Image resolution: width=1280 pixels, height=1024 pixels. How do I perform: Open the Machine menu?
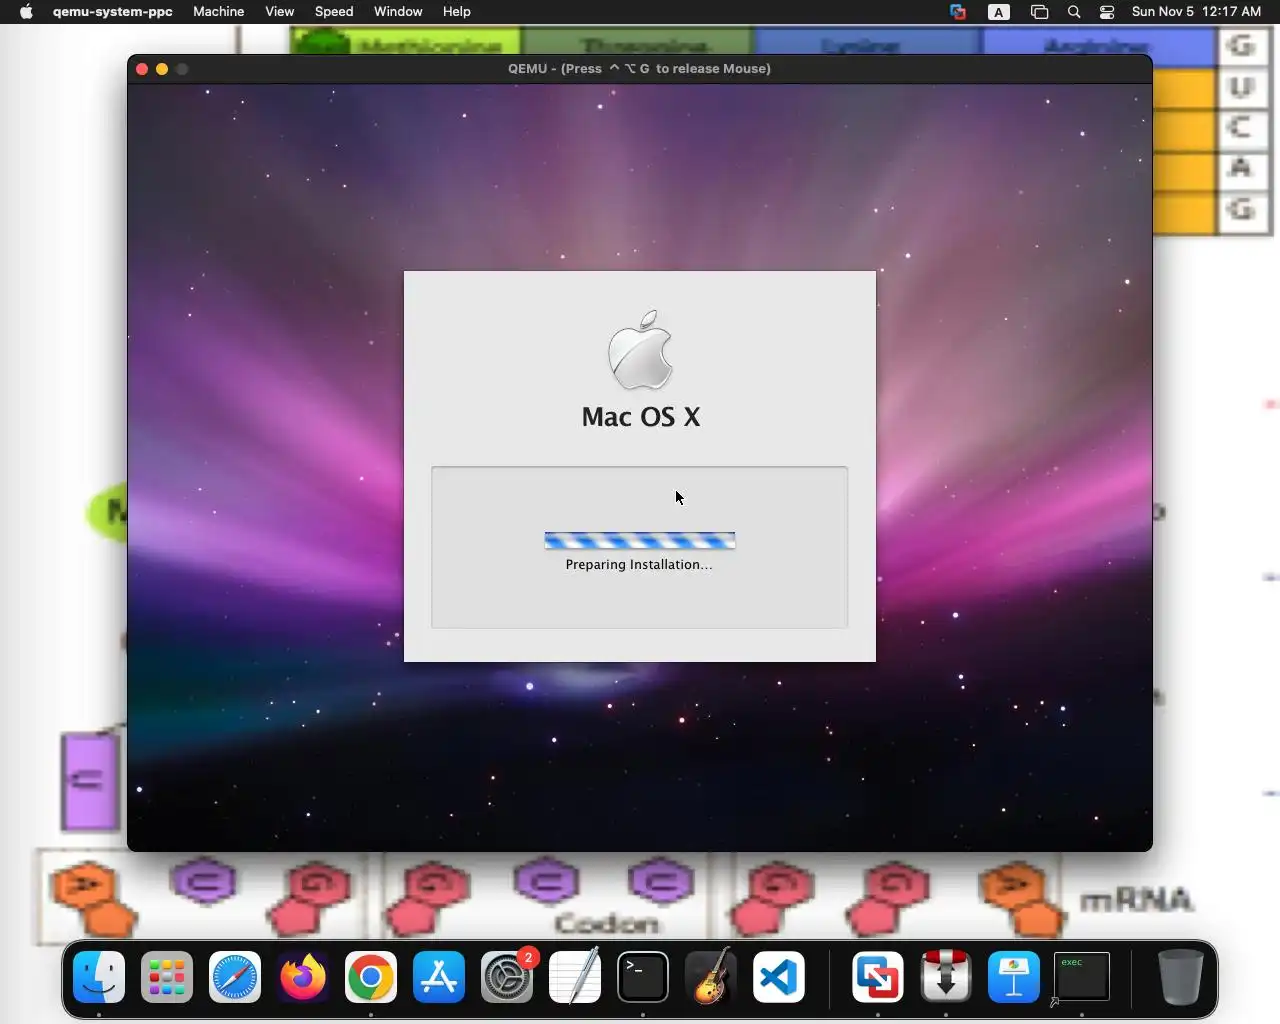pos(219,12)
